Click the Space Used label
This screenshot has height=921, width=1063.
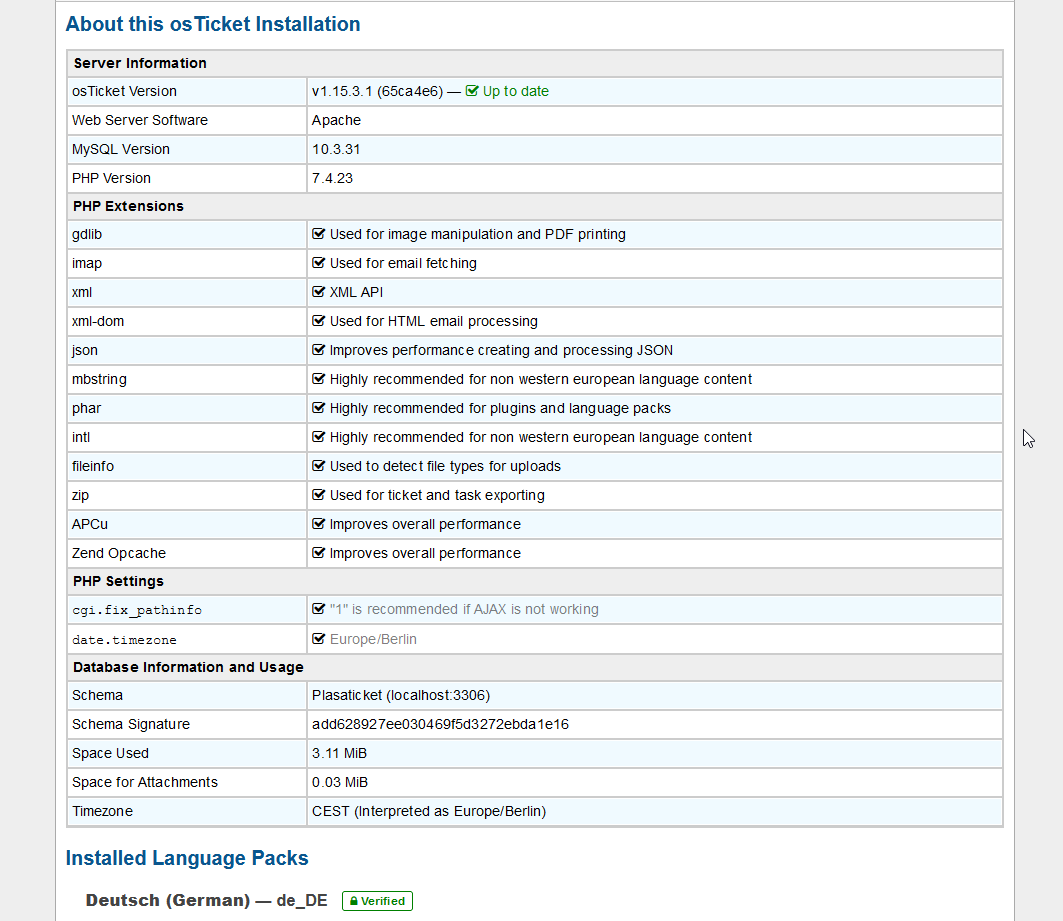[111, 754]
